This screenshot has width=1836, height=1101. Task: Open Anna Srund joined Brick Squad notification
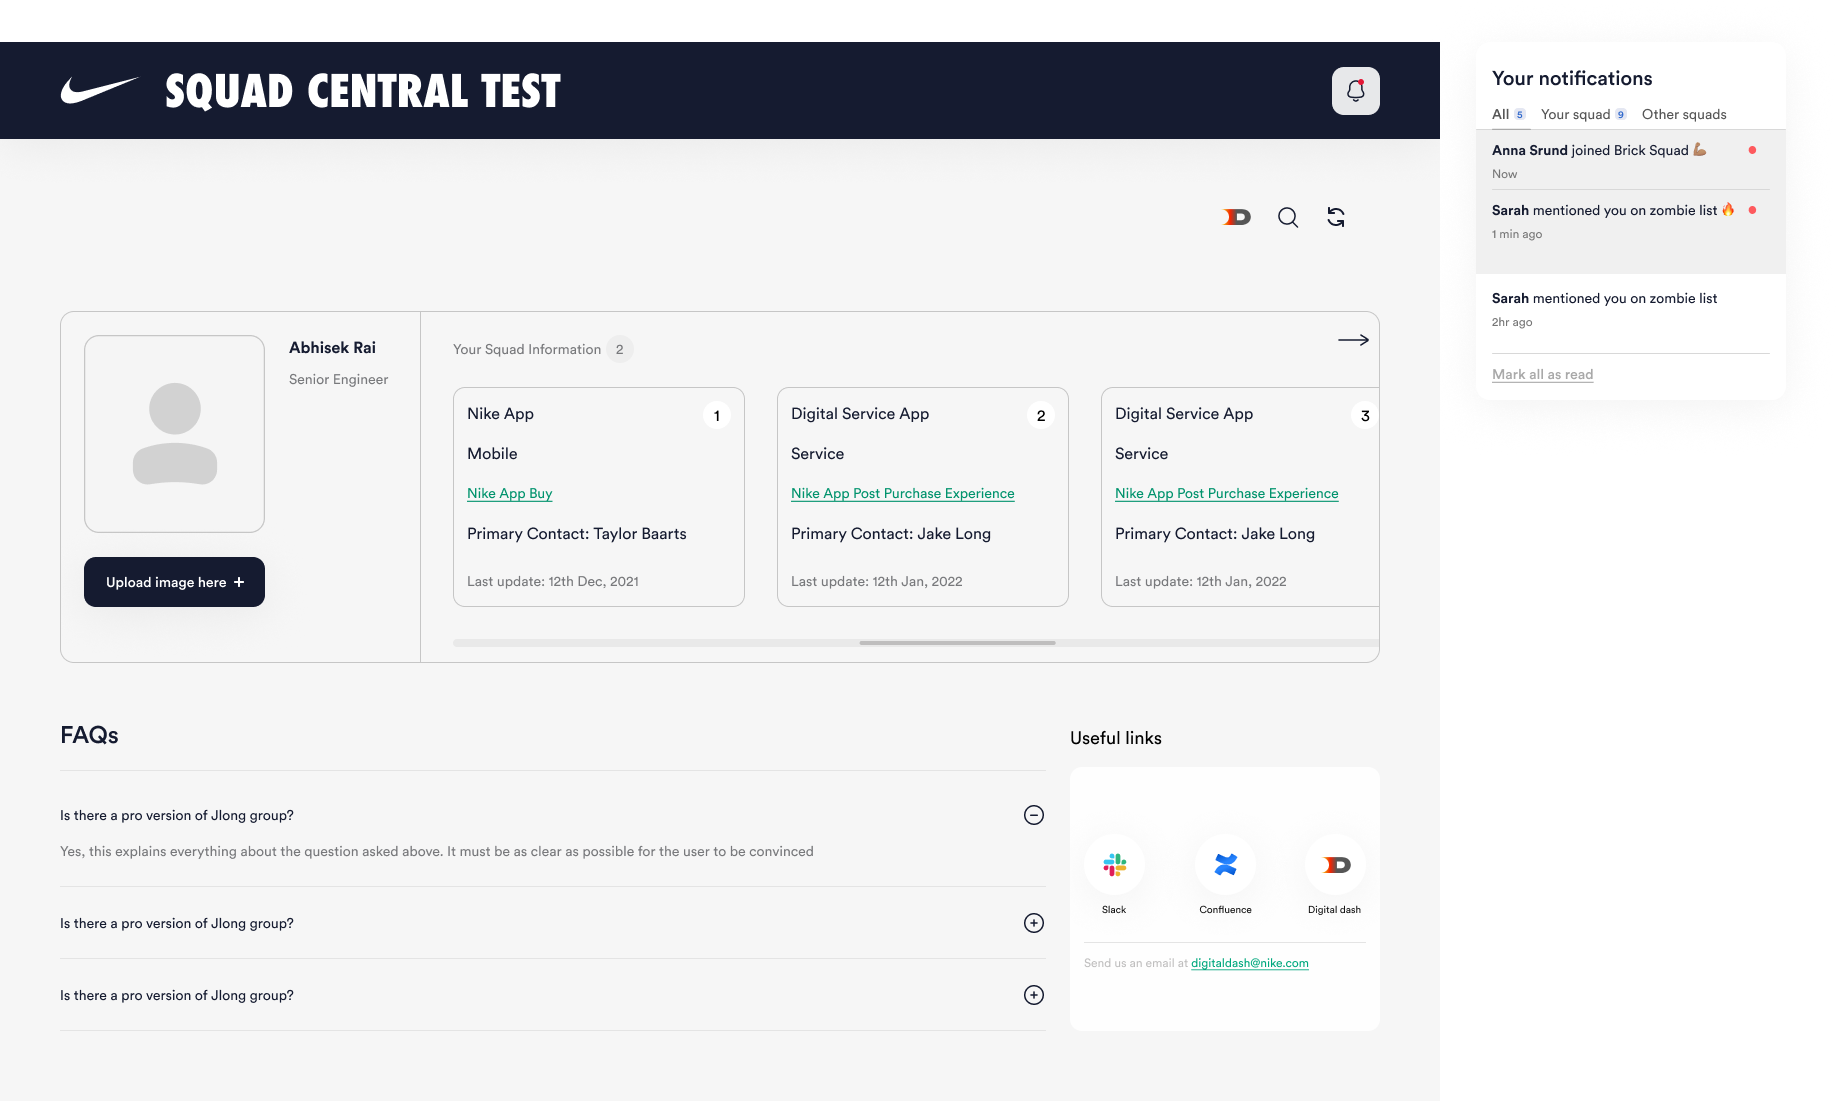coord(1630,160)
